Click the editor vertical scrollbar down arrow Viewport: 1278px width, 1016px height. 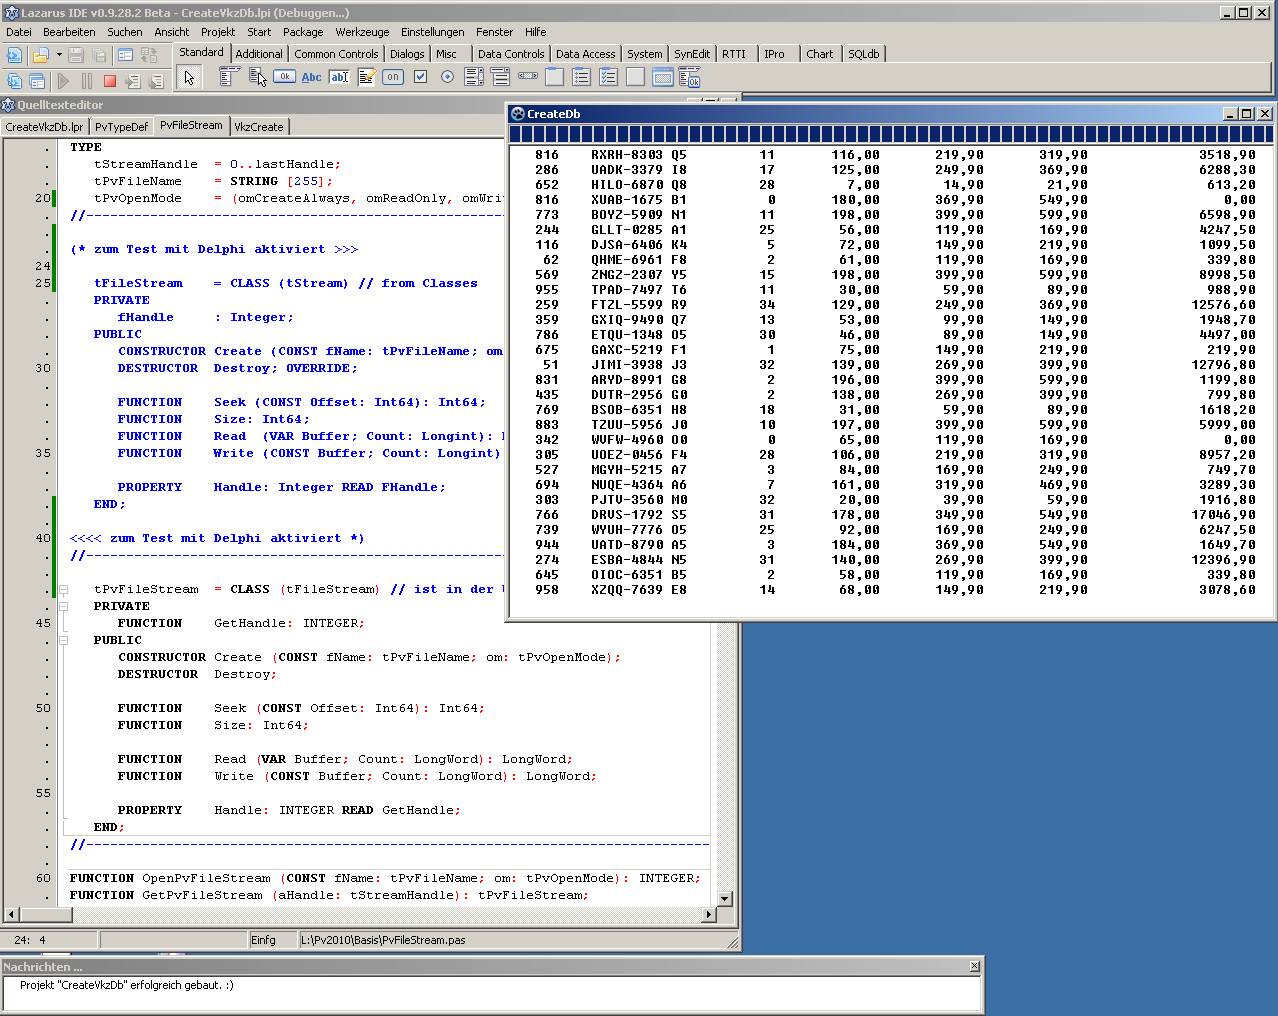coord(725,898)
